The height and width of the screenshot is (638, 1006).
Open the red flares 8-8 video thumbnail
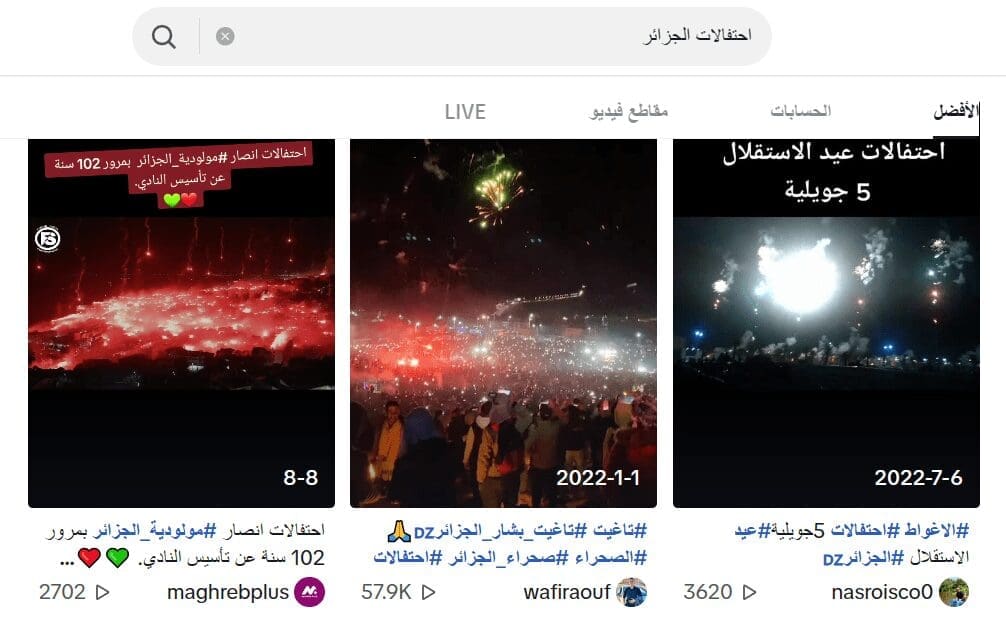[x=182, y=323]
